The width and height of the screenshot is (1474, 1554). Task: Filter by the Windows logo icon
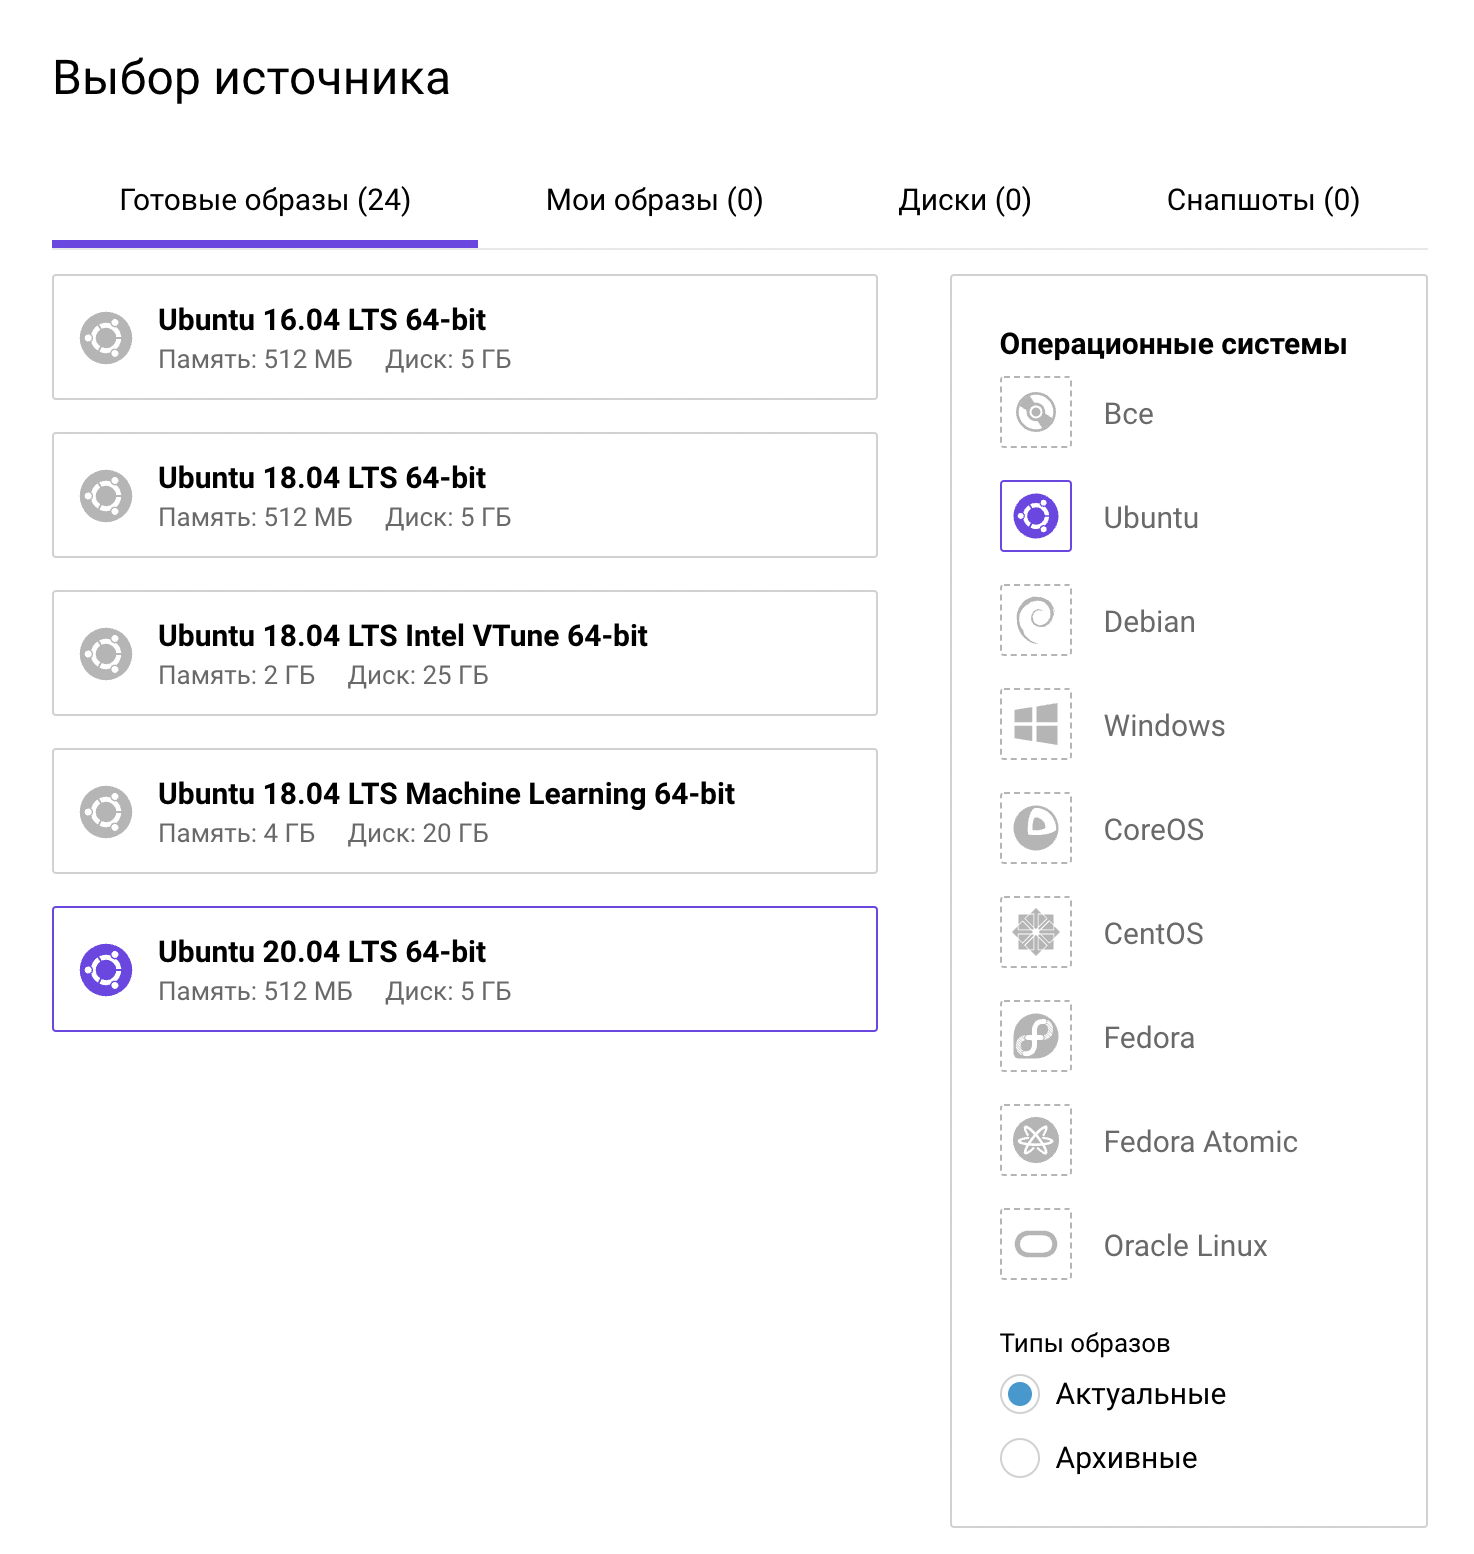(x=1035, y=724)
